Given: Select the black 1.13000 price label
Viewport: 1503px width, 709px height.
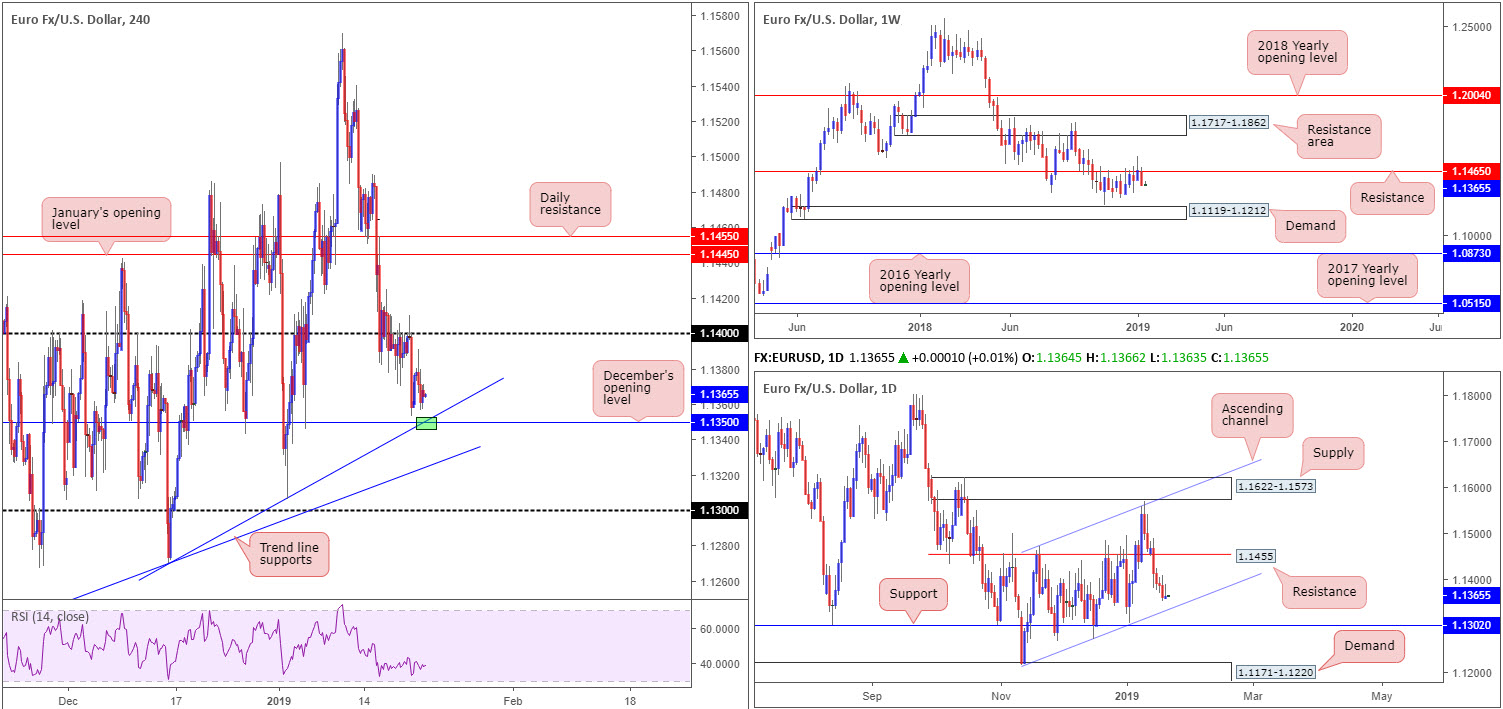Looking at the screenshot, I should pos(719,511).
